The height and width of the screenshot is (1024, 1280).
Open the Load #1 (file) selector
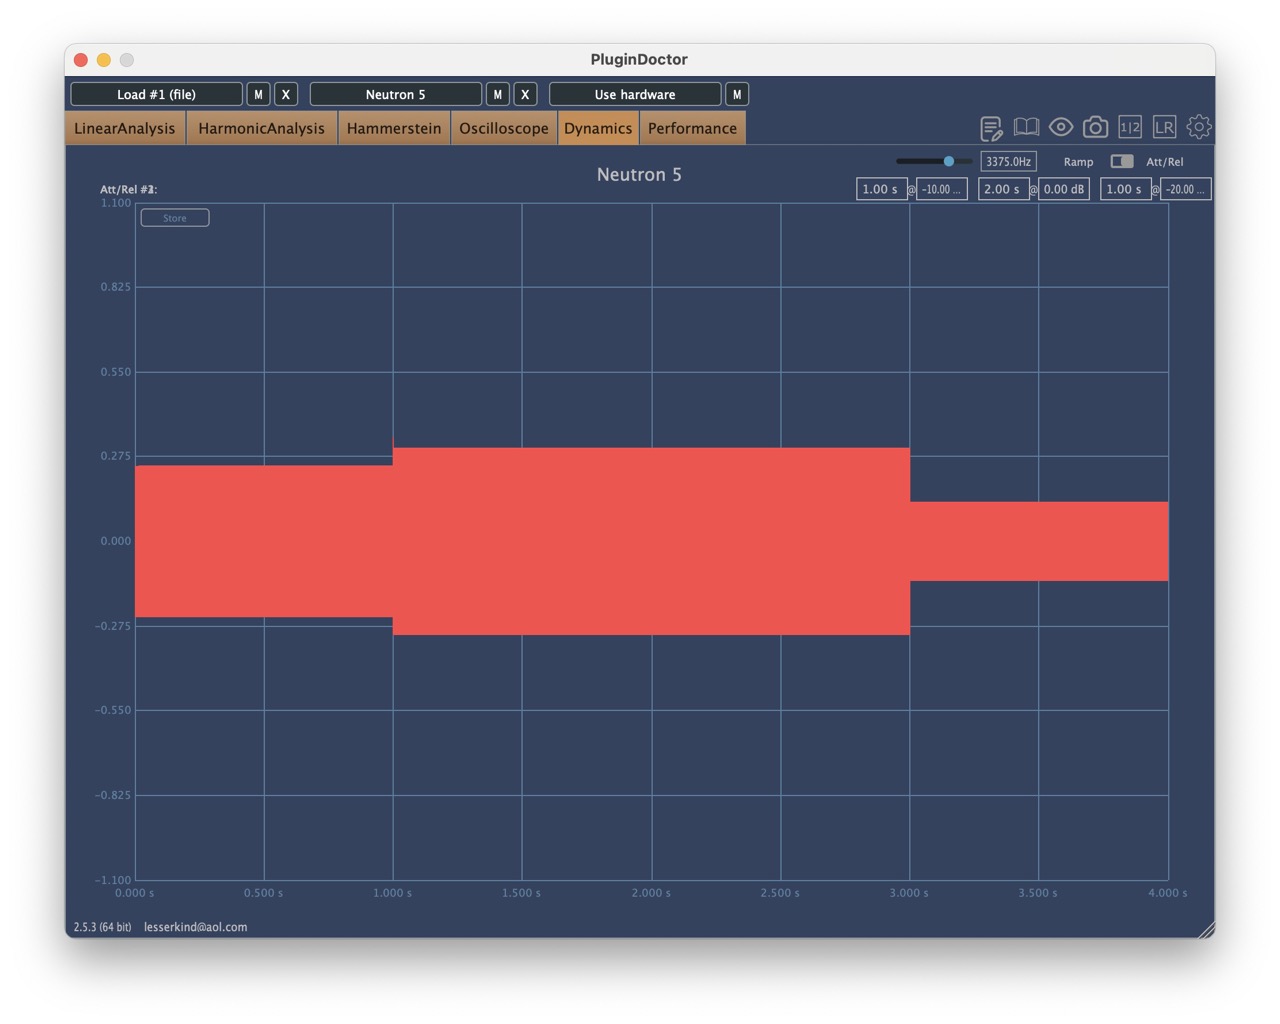click(x=155, y=93)
